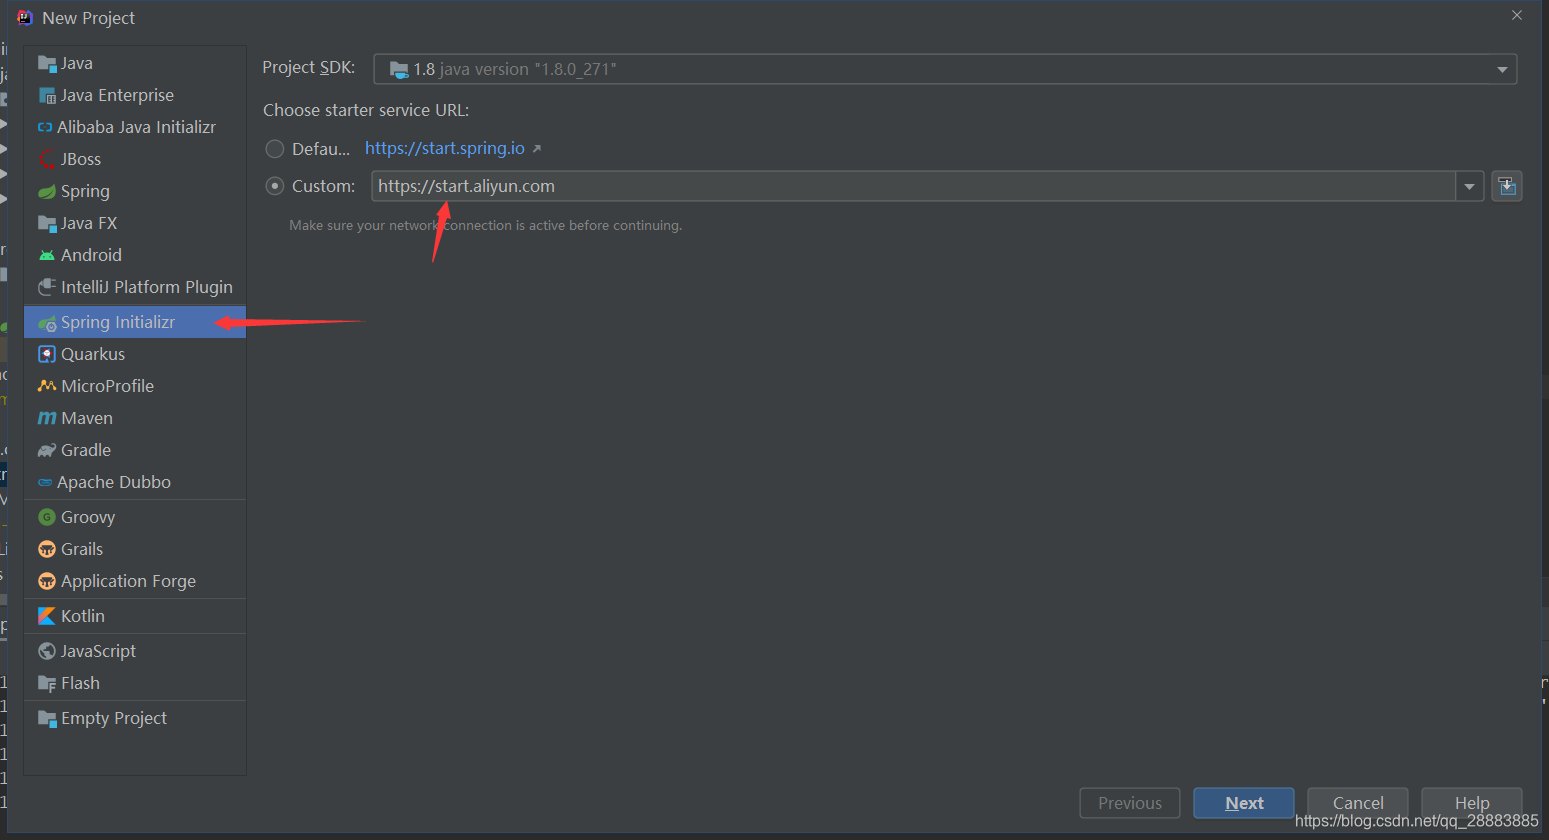Click the IntelliJ logo in title bar
The width and height of the screenshot is (1549, 840).
[25, 17]
